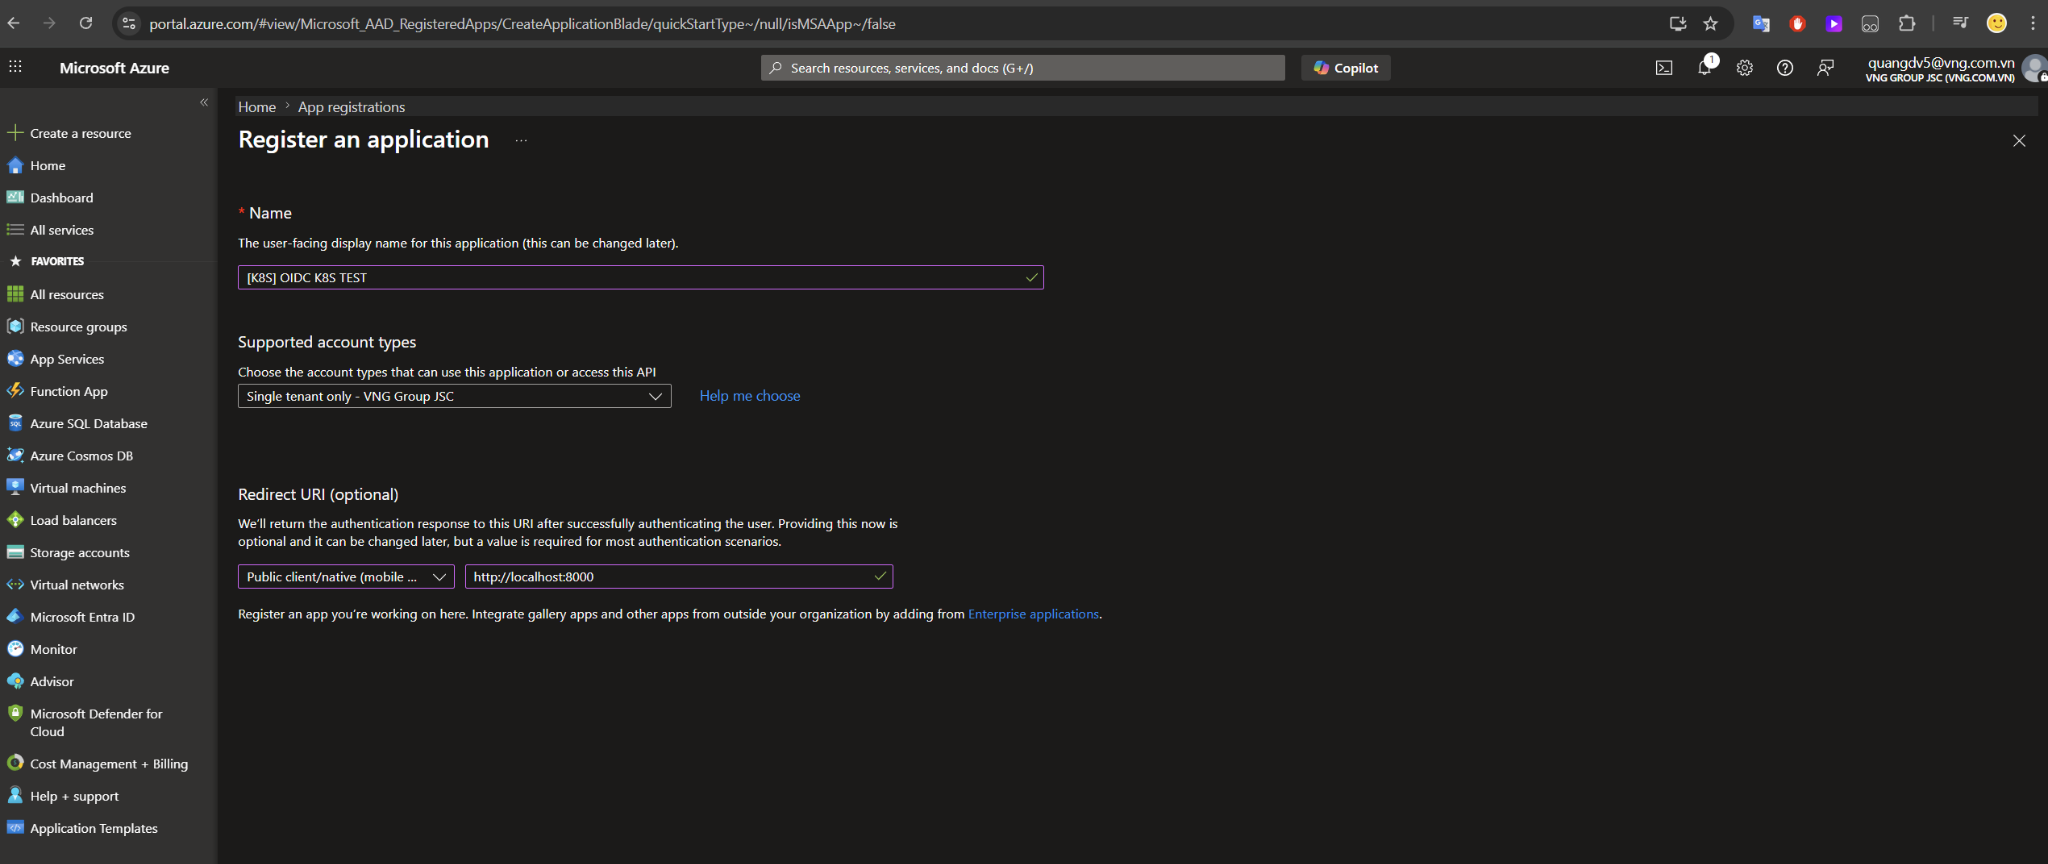Image resolution: width=2048 pixels, height=864 pixels.
Task: Open Virtual machines icon
Action: (15, 488)
